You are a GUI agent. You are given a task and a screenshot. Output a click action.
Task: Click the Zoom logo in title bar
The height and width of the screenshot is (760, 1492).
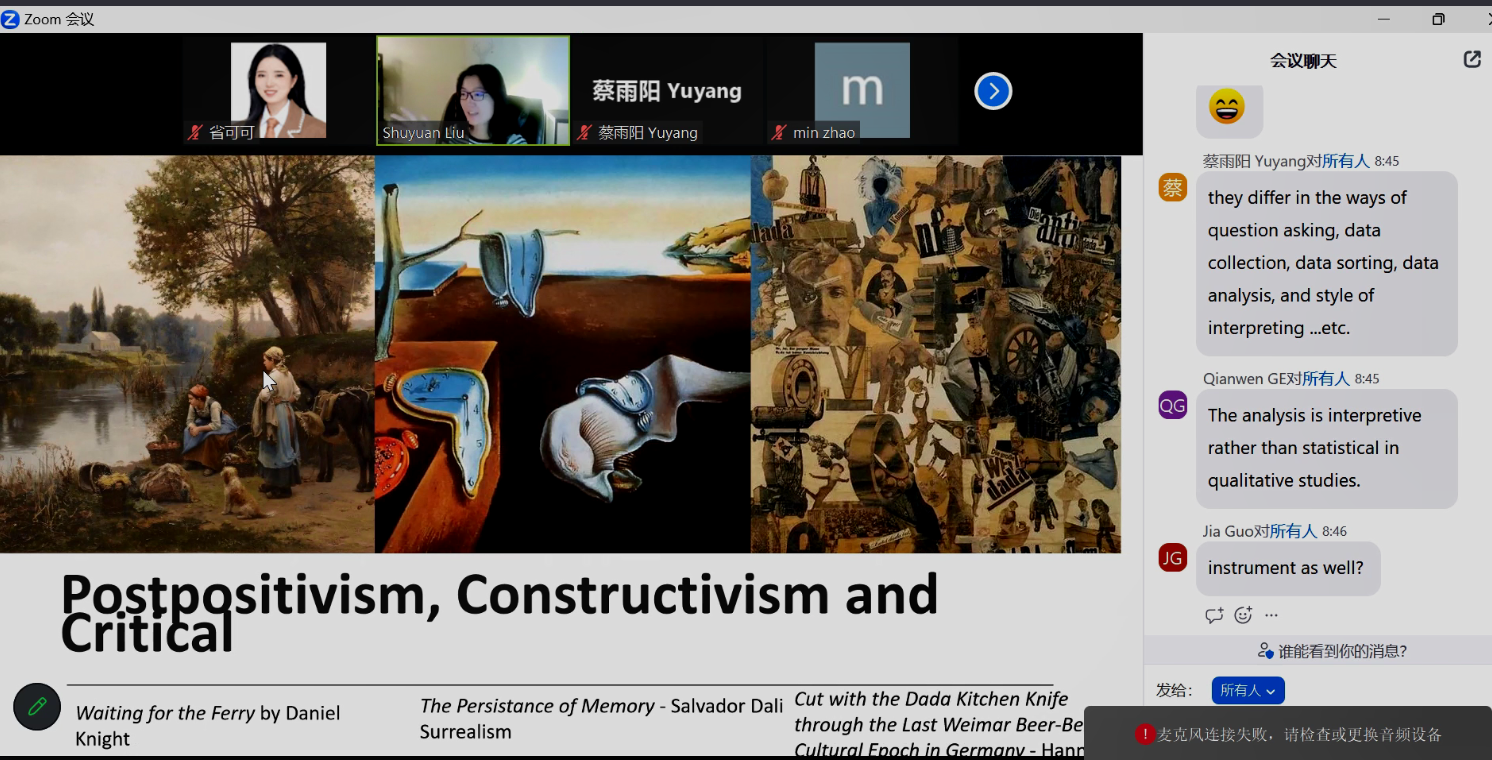pyautogui.click(x=11, y=19)
